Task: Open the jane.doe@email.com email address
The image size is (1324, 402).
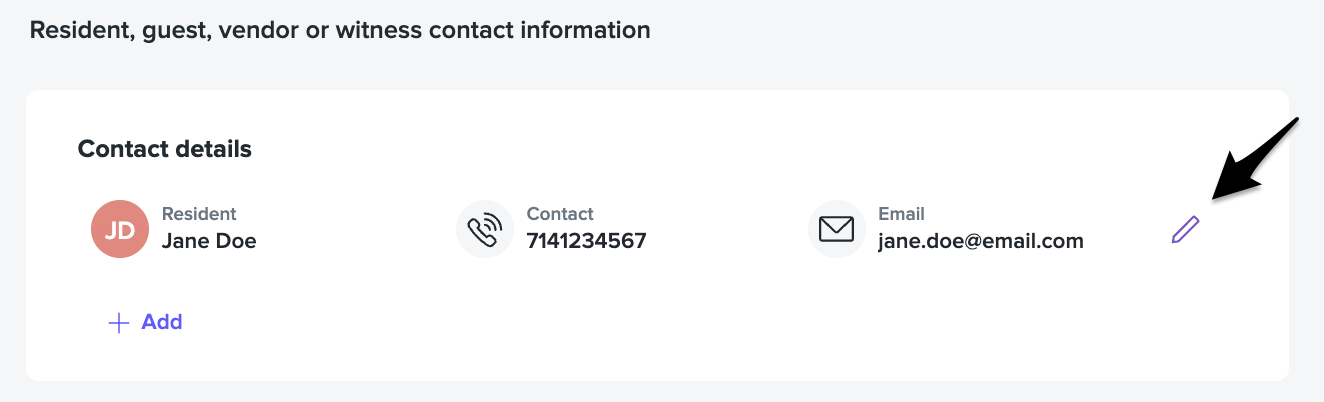Action: (981, 241)
